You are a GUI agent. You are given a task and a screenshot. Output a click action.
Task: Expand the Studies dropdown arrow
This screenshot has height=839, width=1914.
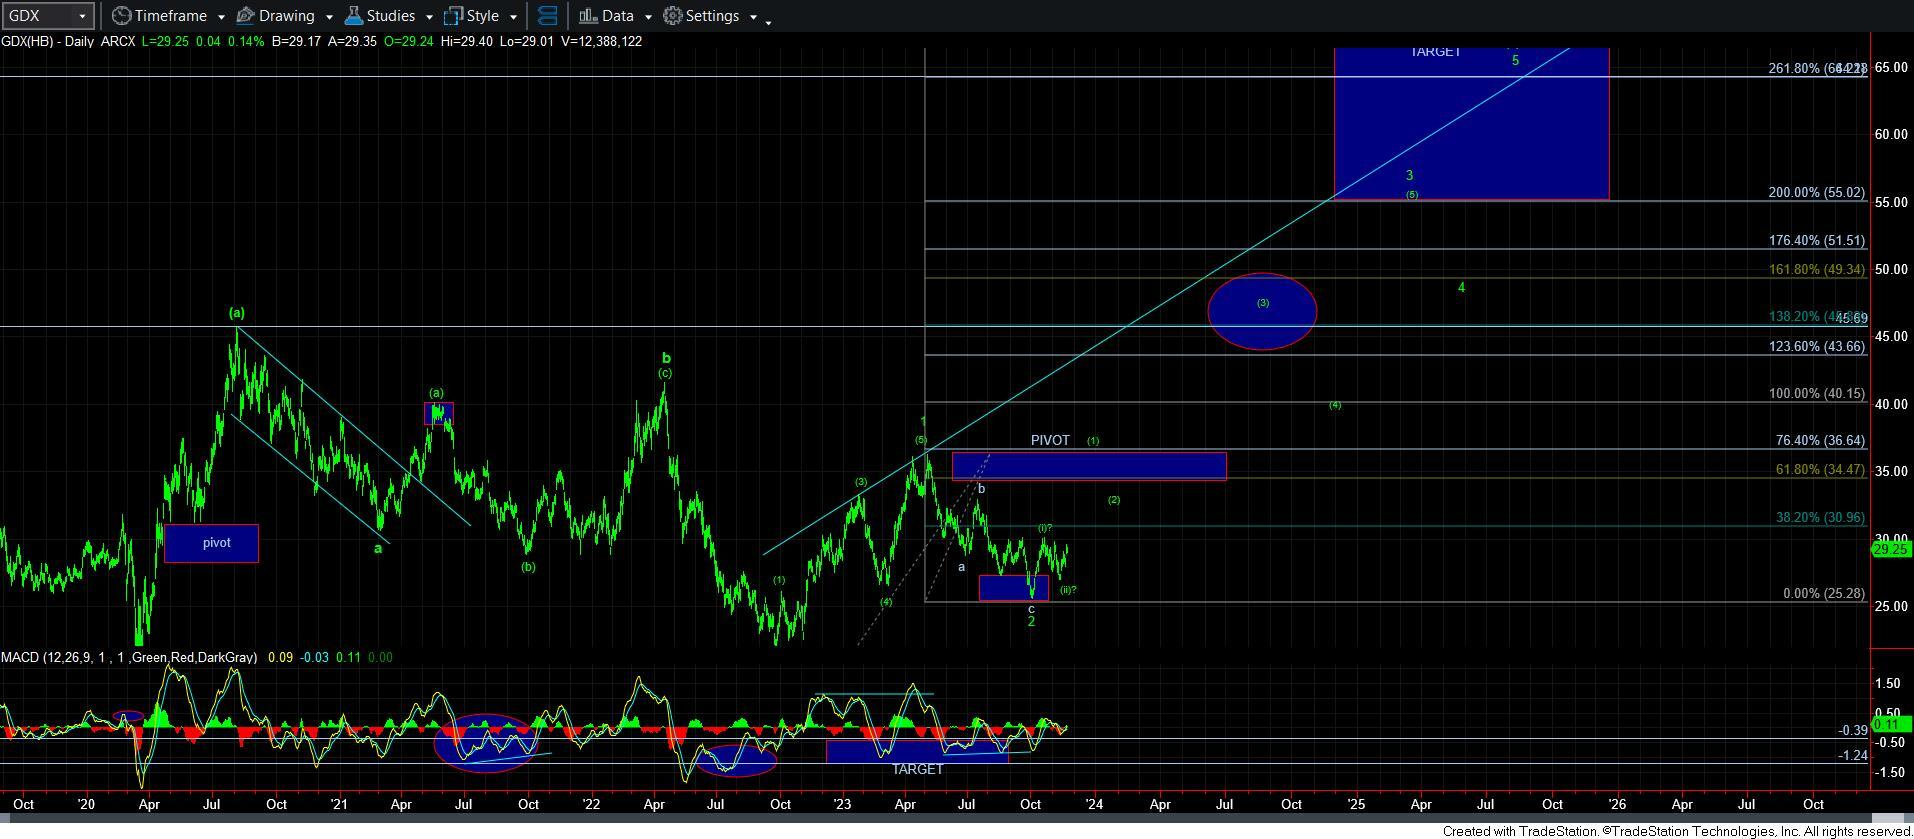click(x=429, y=17)
